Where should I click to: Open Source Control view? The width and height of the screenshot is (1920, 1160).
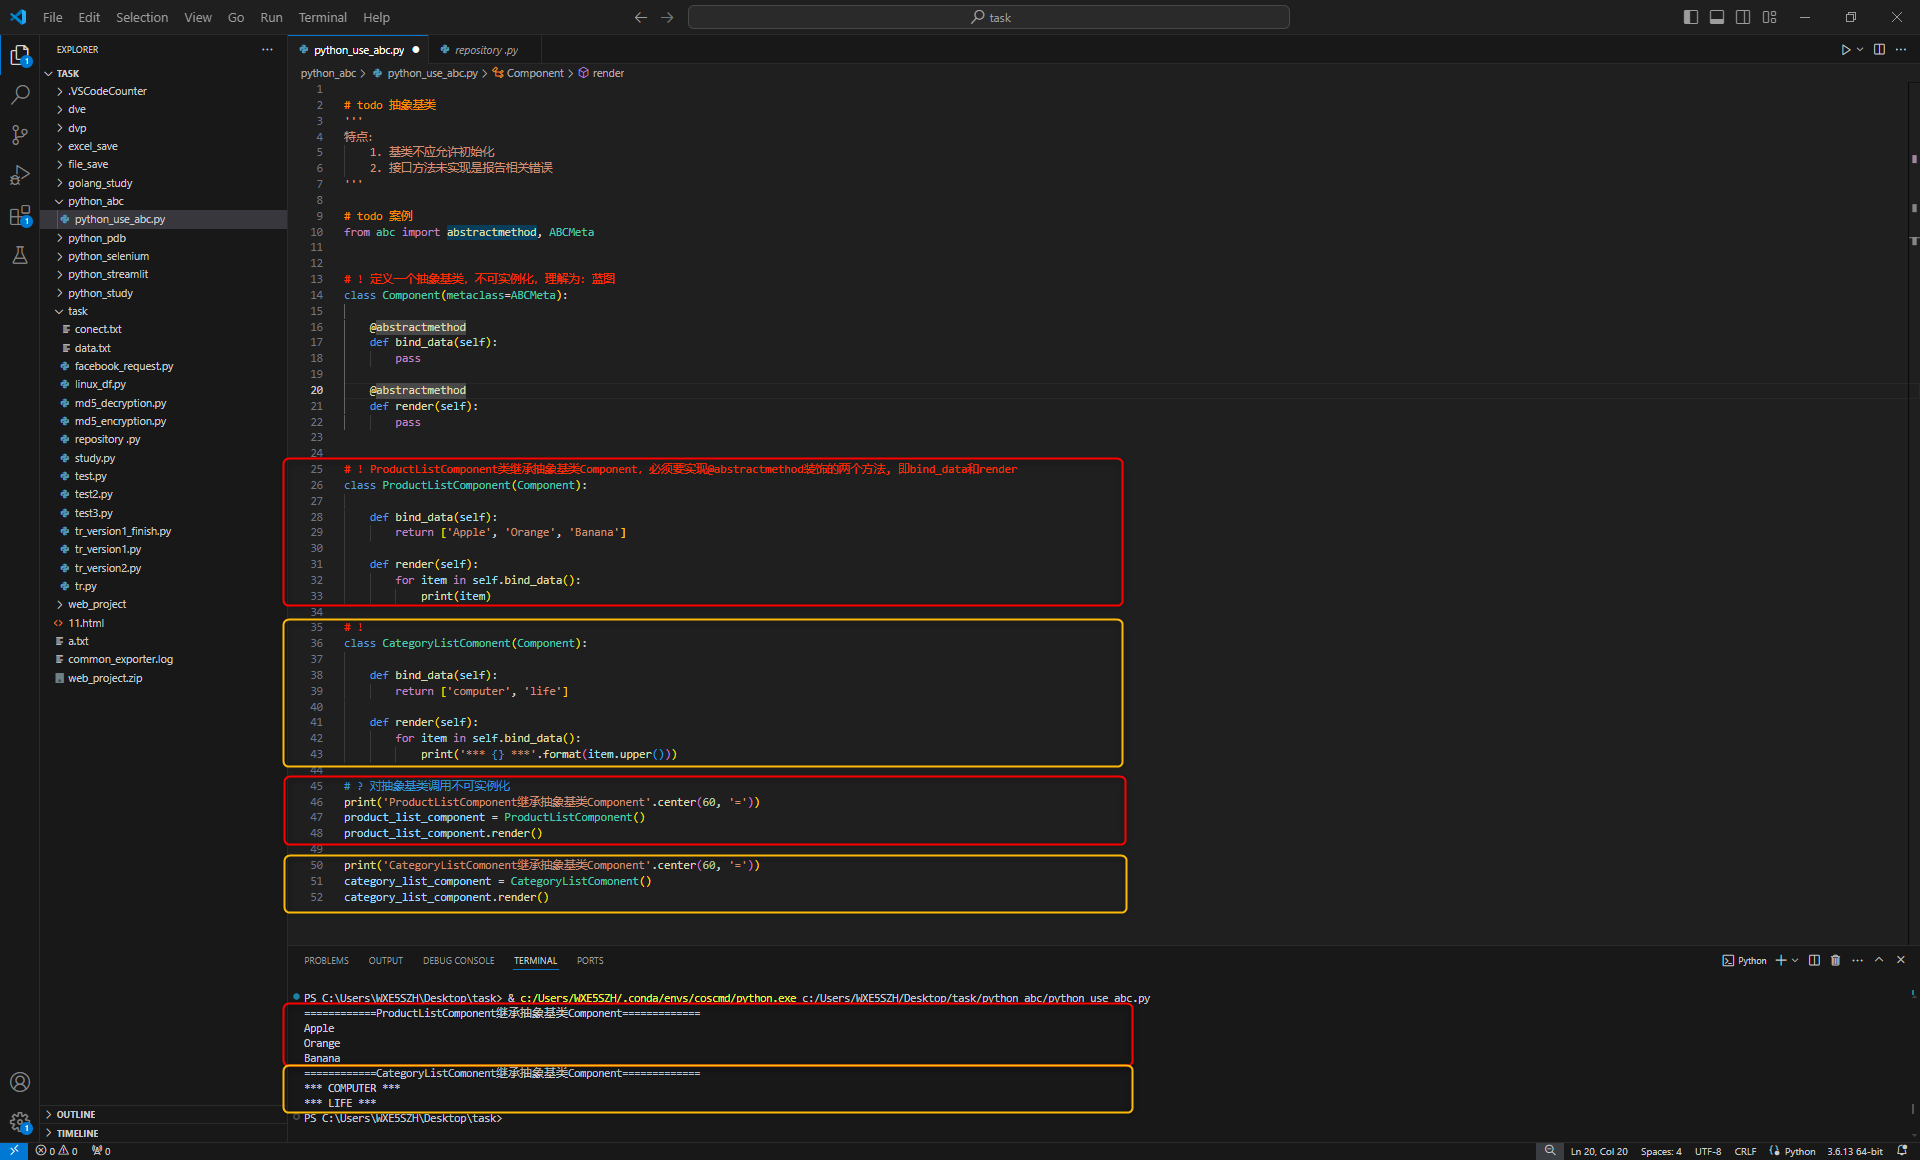tap(20, 135)
